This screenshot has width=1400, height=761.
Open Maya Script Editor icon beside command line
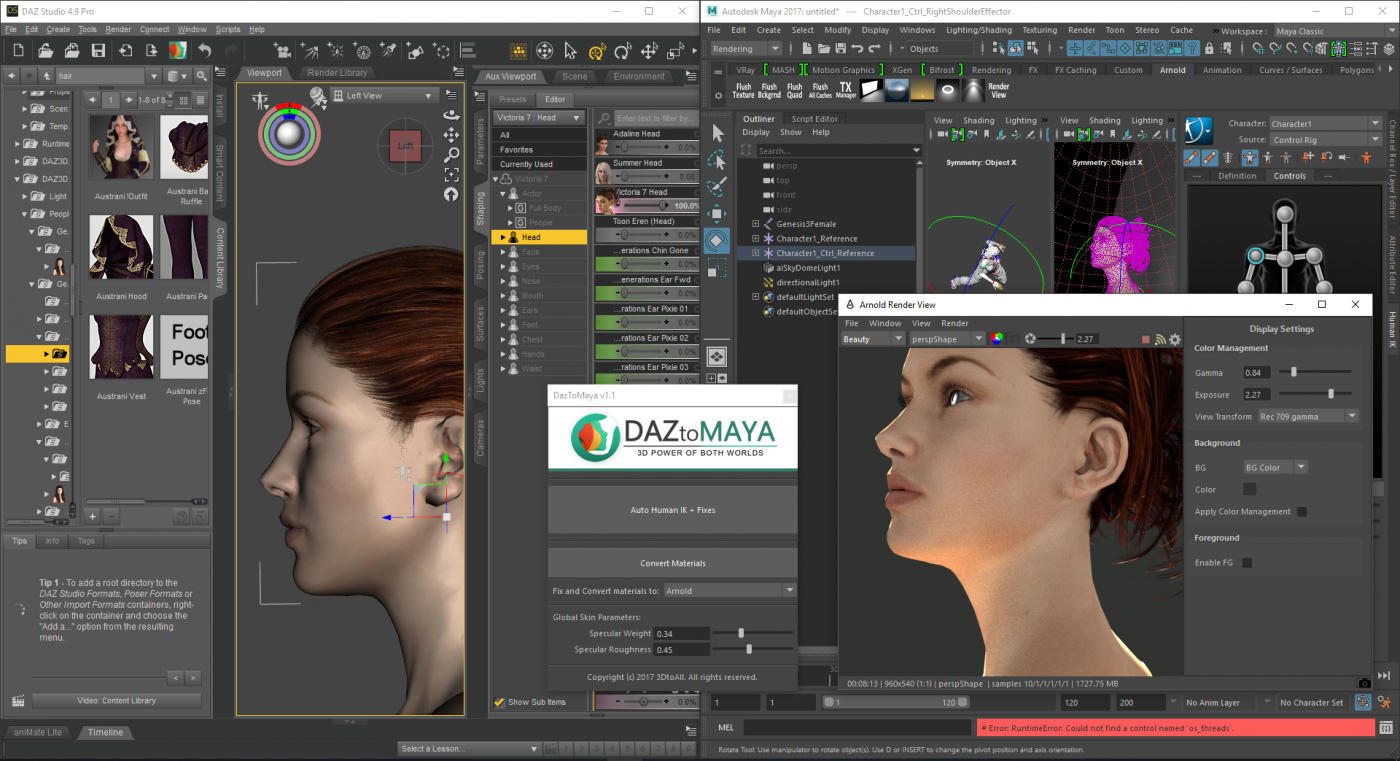click(x=1385, y=727)
